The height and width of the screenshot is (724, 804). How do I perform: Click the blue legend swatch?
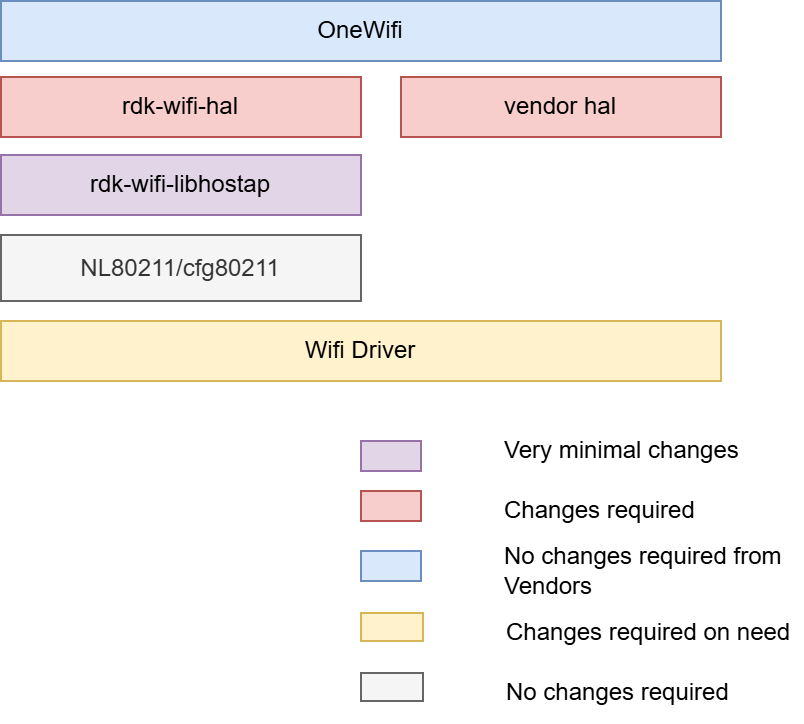(391, 566)
